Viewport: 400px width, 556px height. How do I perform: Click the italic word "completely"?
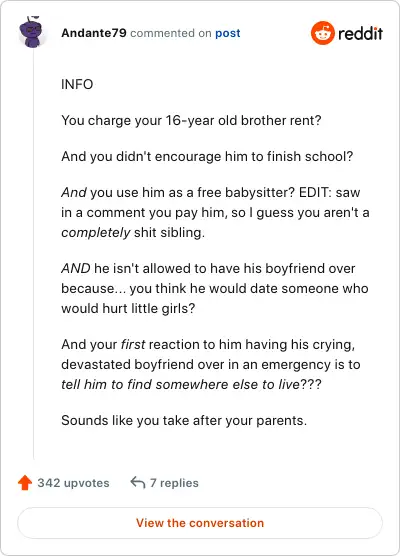(x=96, y=233)
